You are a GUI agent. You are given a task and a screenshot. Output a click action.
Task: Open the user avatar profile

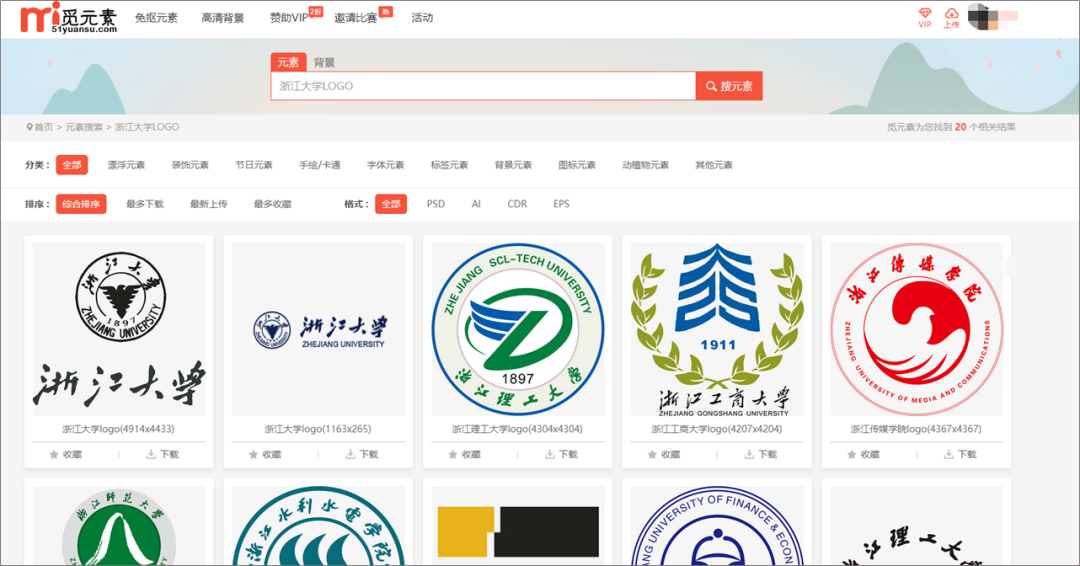tap(978, 17)
